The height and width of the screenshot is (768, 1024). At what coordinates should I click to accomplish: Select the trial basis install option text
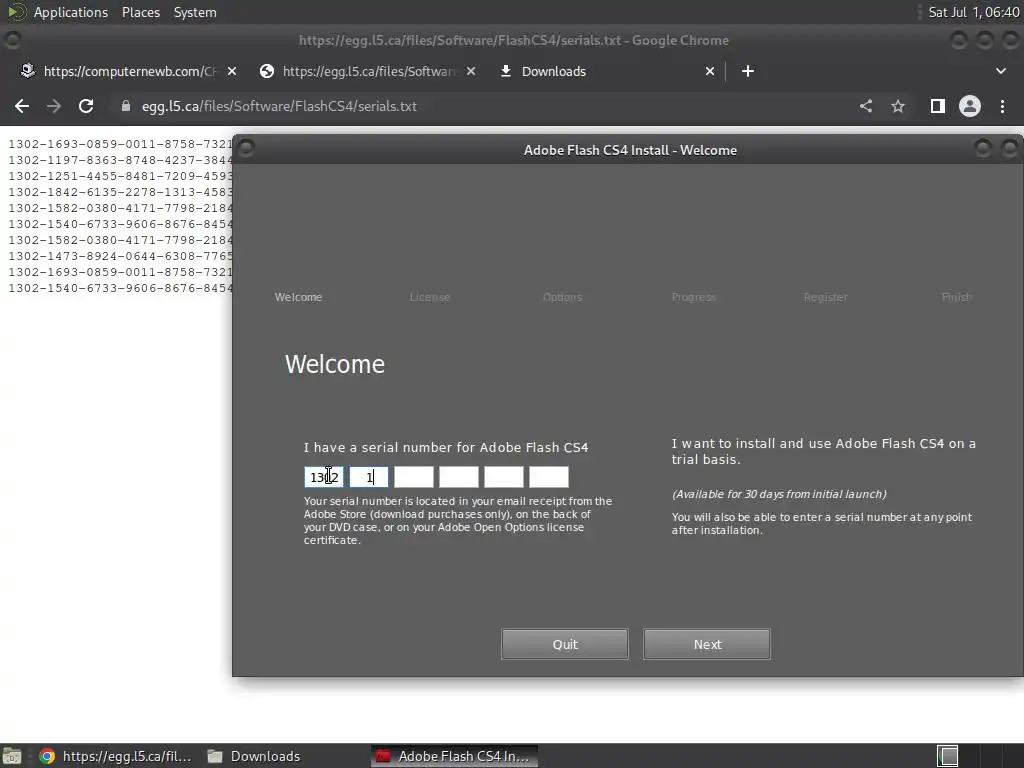824,451
